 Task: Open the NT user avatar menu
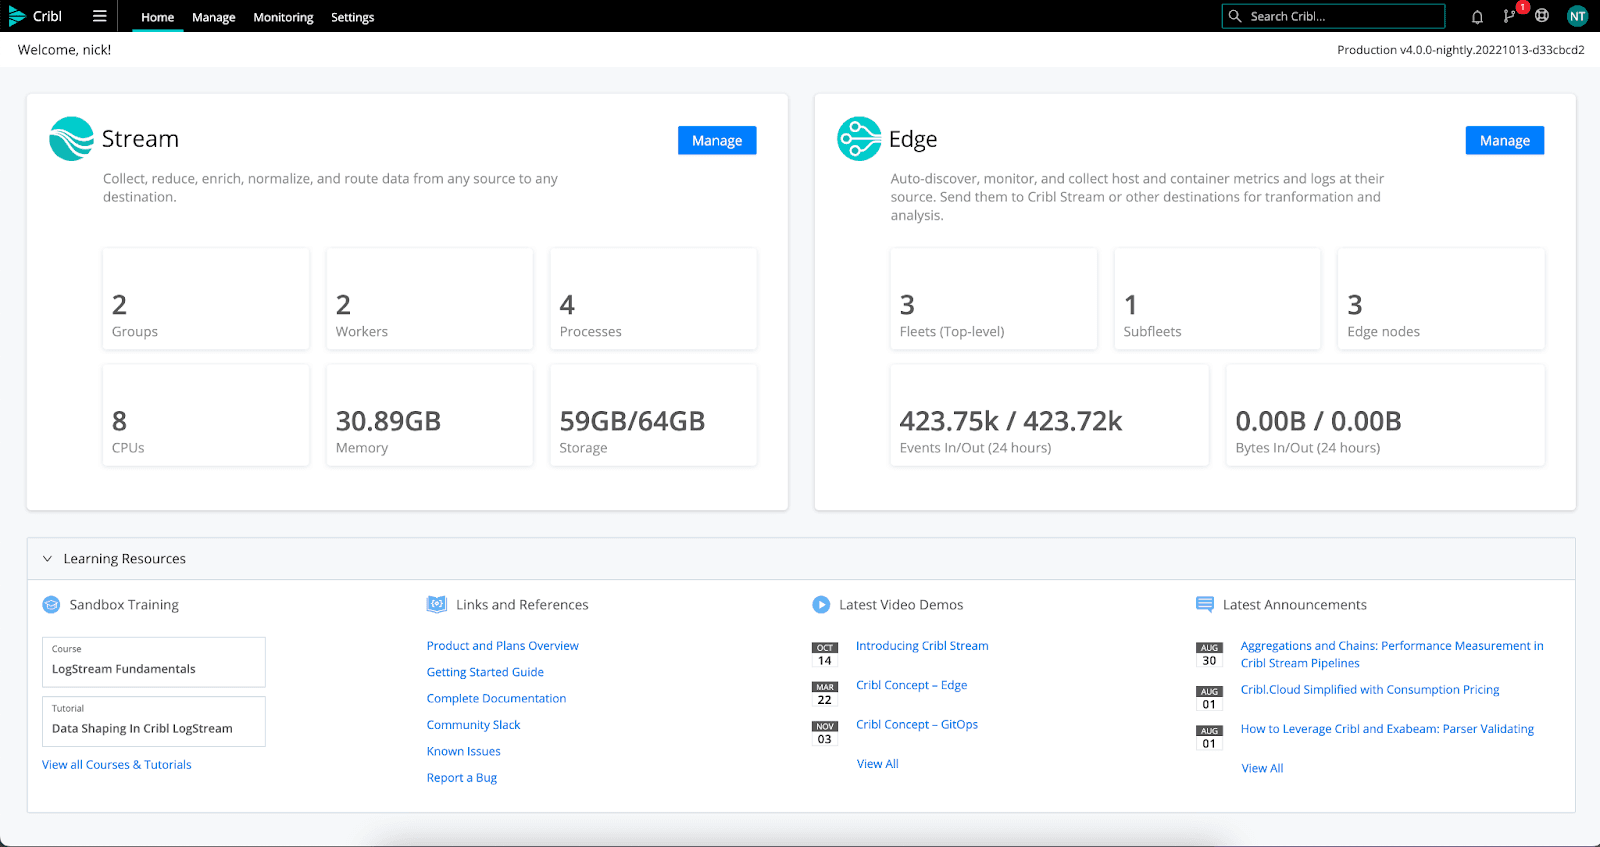(1577, 16)
